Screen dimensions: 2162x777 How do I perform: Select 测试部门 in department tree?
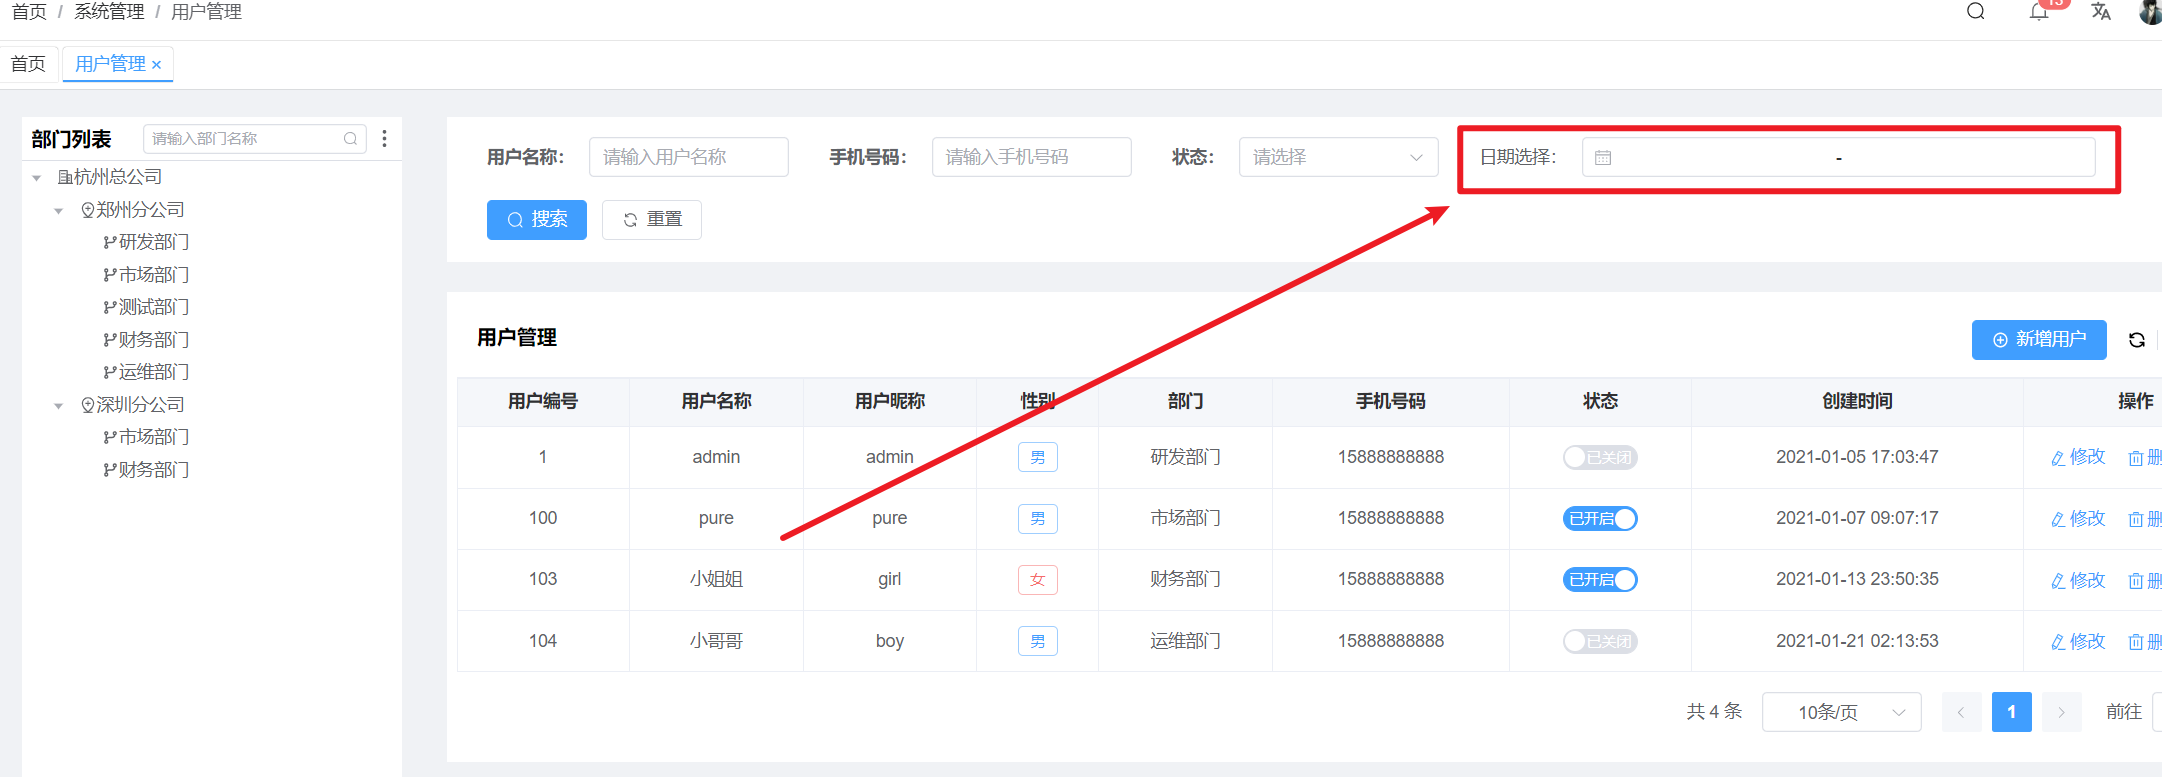tap(146, 307)
